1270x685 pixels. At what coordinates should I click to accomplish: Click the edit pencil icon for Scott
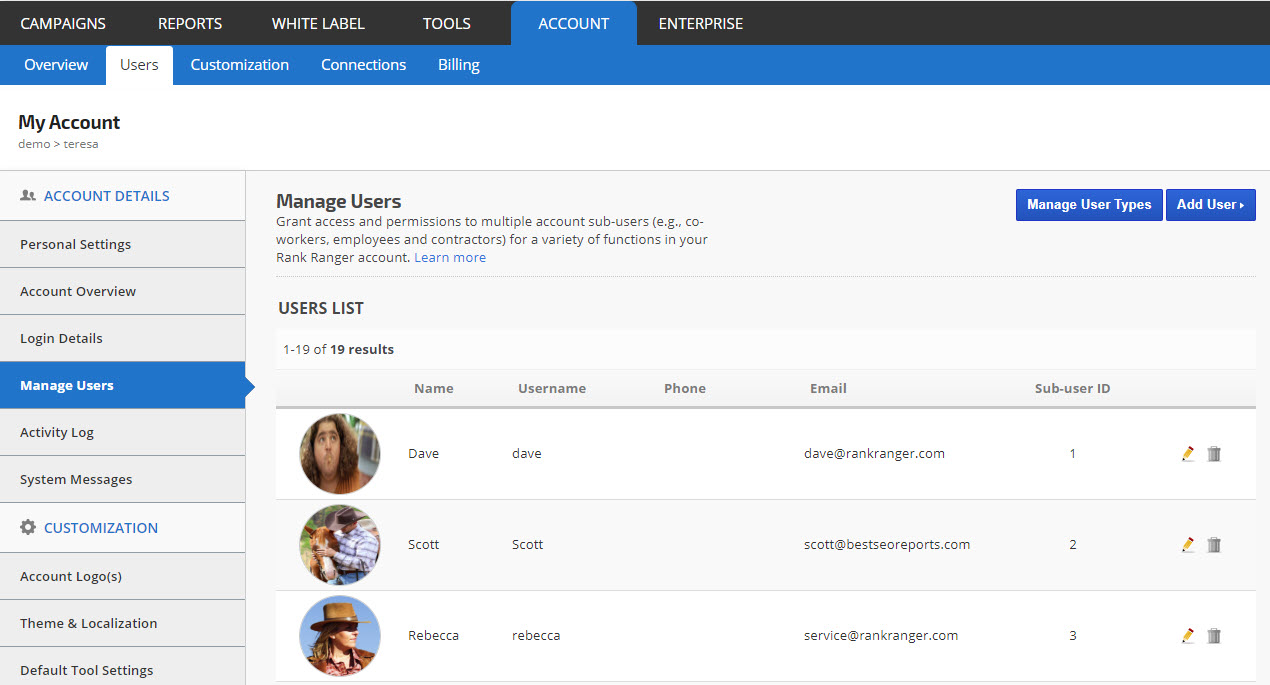pyautogui.click(x=1188, y=545)
